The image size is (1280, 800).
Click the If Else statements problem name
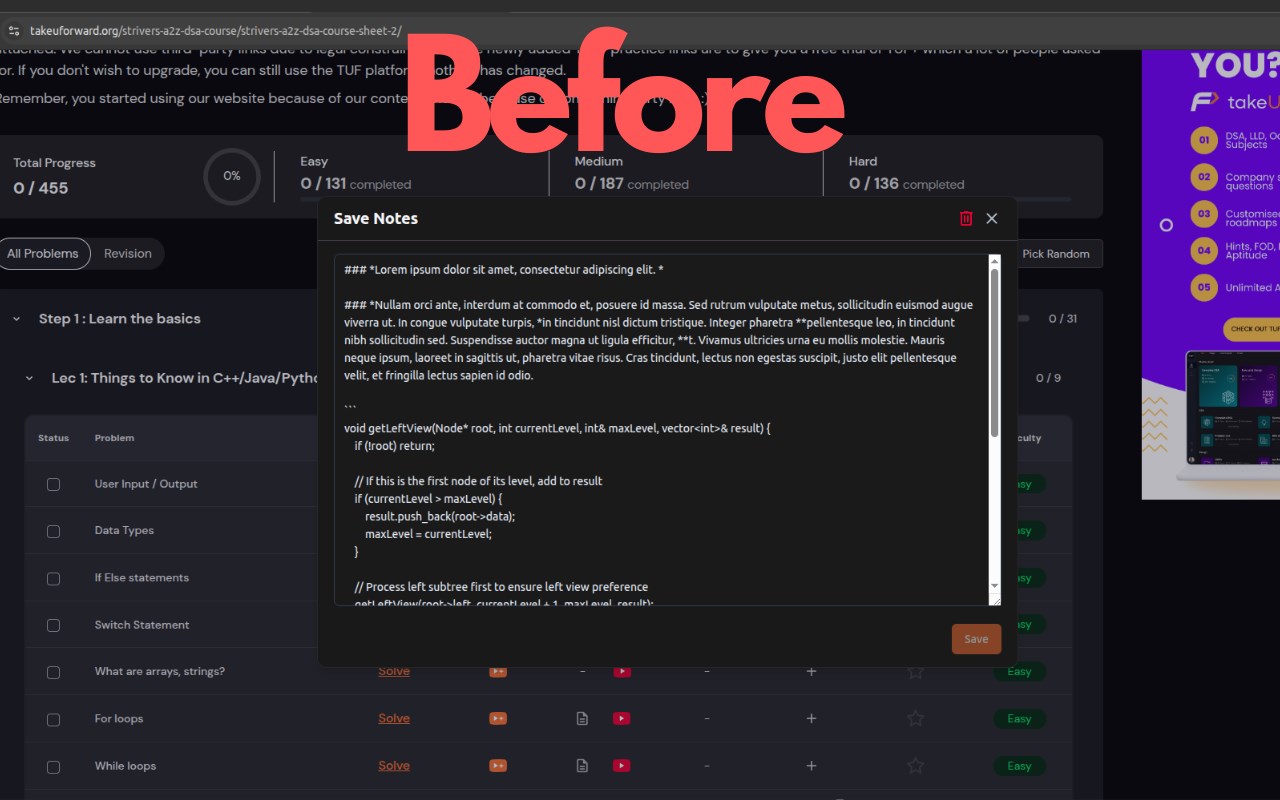(142, 578)
